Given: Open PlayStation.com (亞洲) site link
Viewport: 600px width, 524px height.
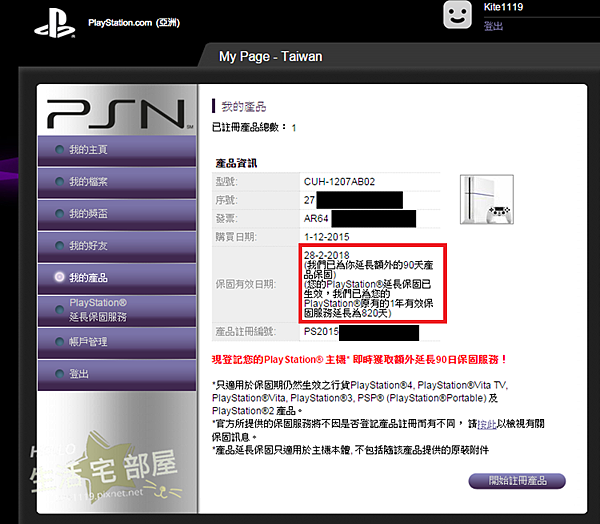Looking at the screenshot, I should point(134,23).
